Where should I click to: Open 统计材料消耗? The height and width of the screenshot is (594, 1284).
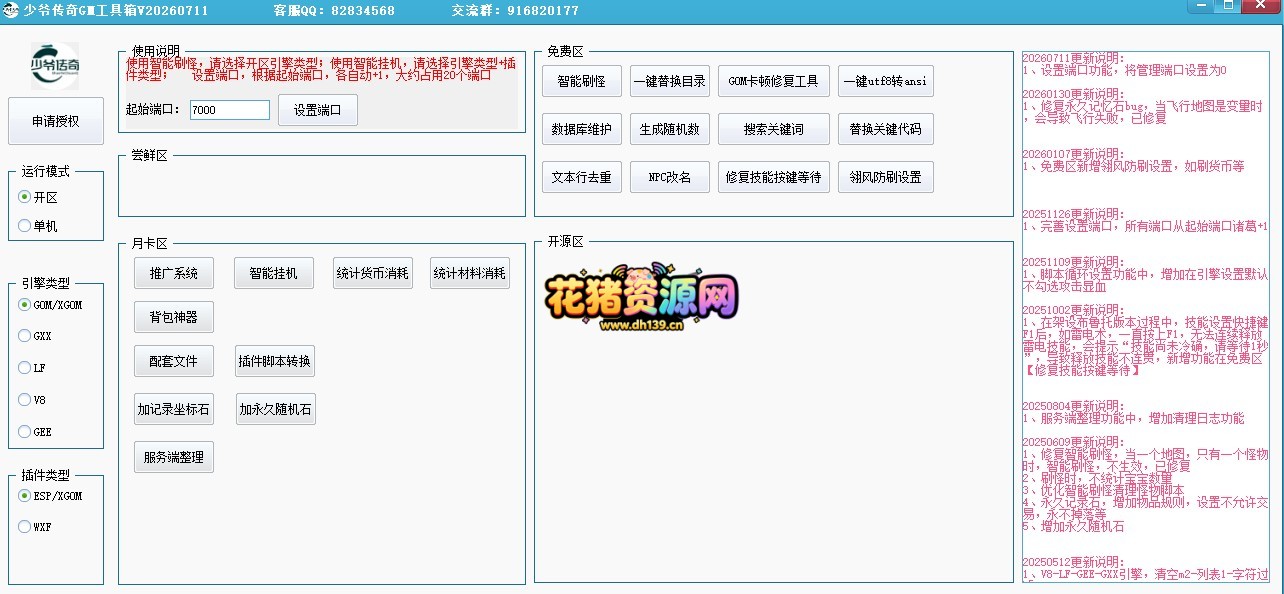coord(470,273)
